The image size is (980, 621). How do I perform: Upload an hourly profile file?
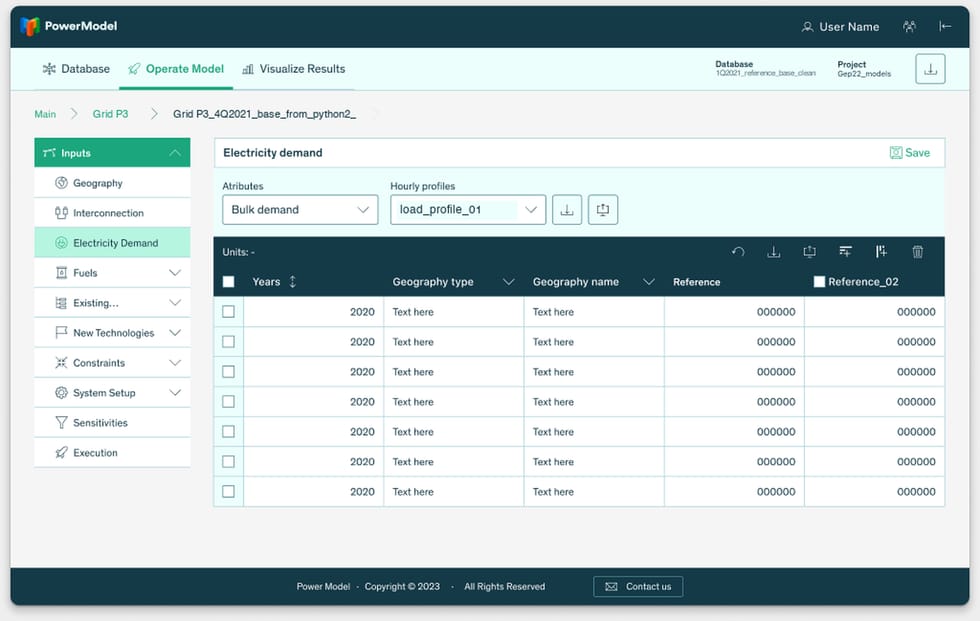(602, 210)
